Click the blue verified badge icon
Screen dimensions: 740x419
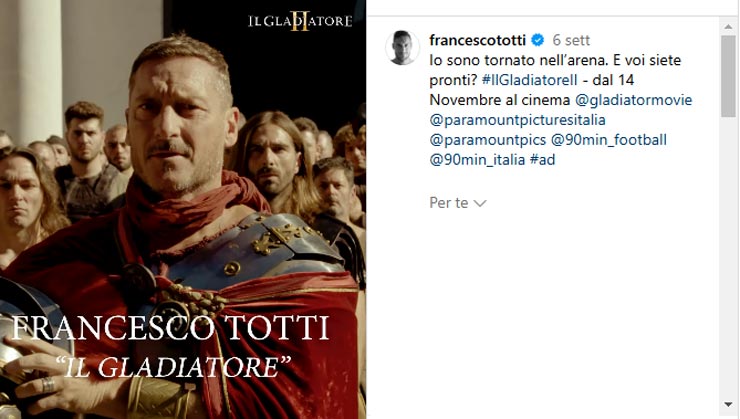[538, 40]
